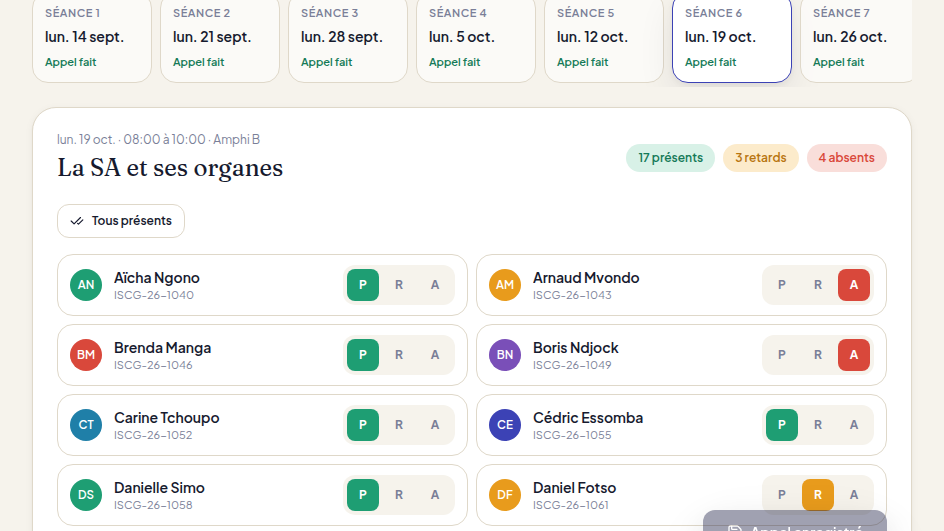Screen dimensions: 944x531
Task: Switch to Séance 4 lun. 5 oct.
Action: (476, 40)
